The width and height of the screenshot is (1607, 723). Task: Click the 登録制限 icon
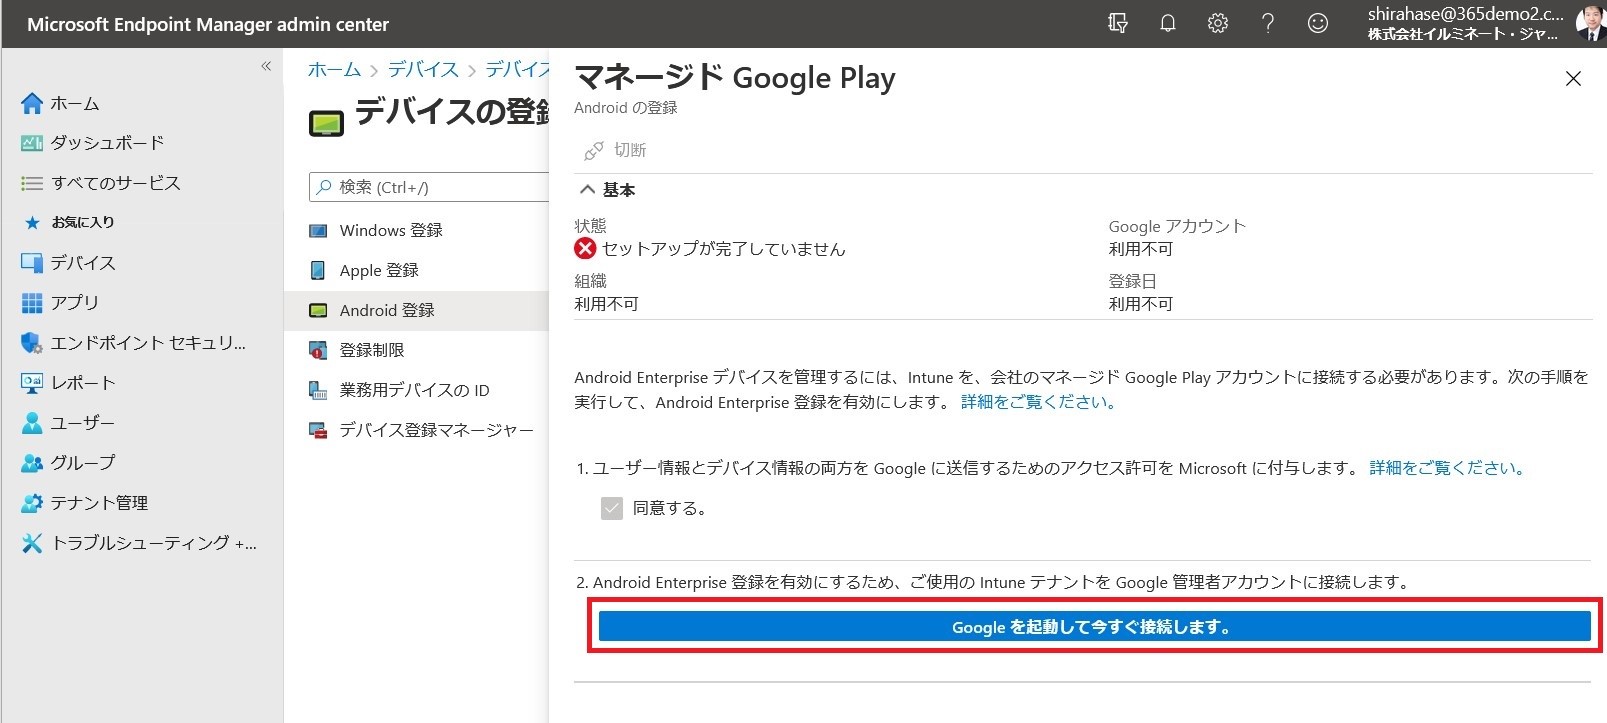[318, 351]
